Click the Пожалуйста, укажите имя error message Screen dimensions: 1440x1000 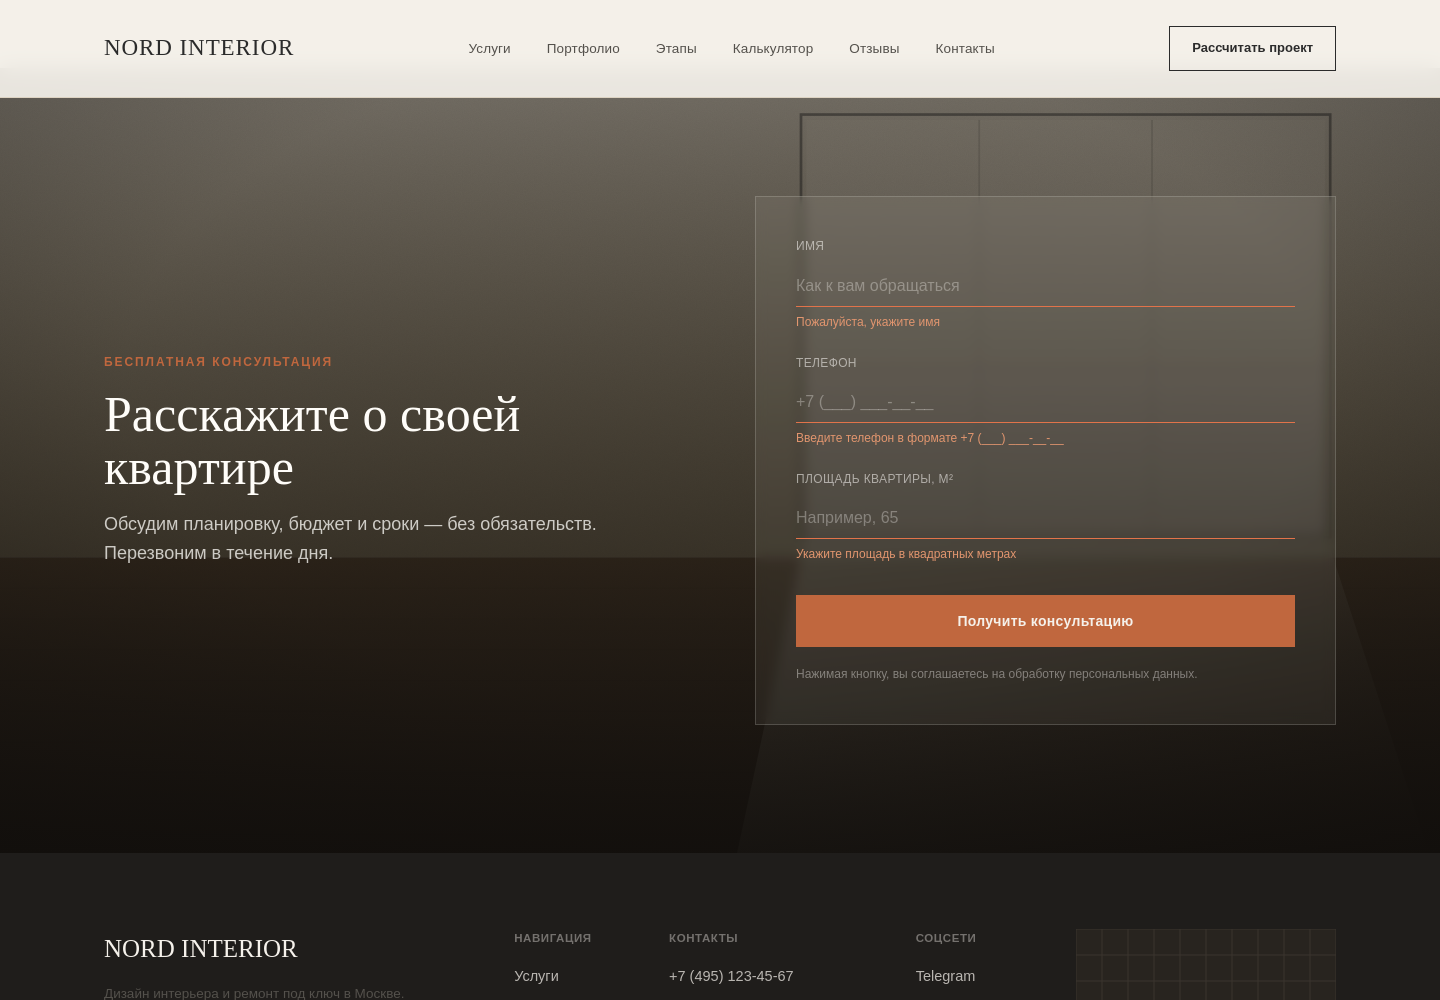click(x=868, y=322)
